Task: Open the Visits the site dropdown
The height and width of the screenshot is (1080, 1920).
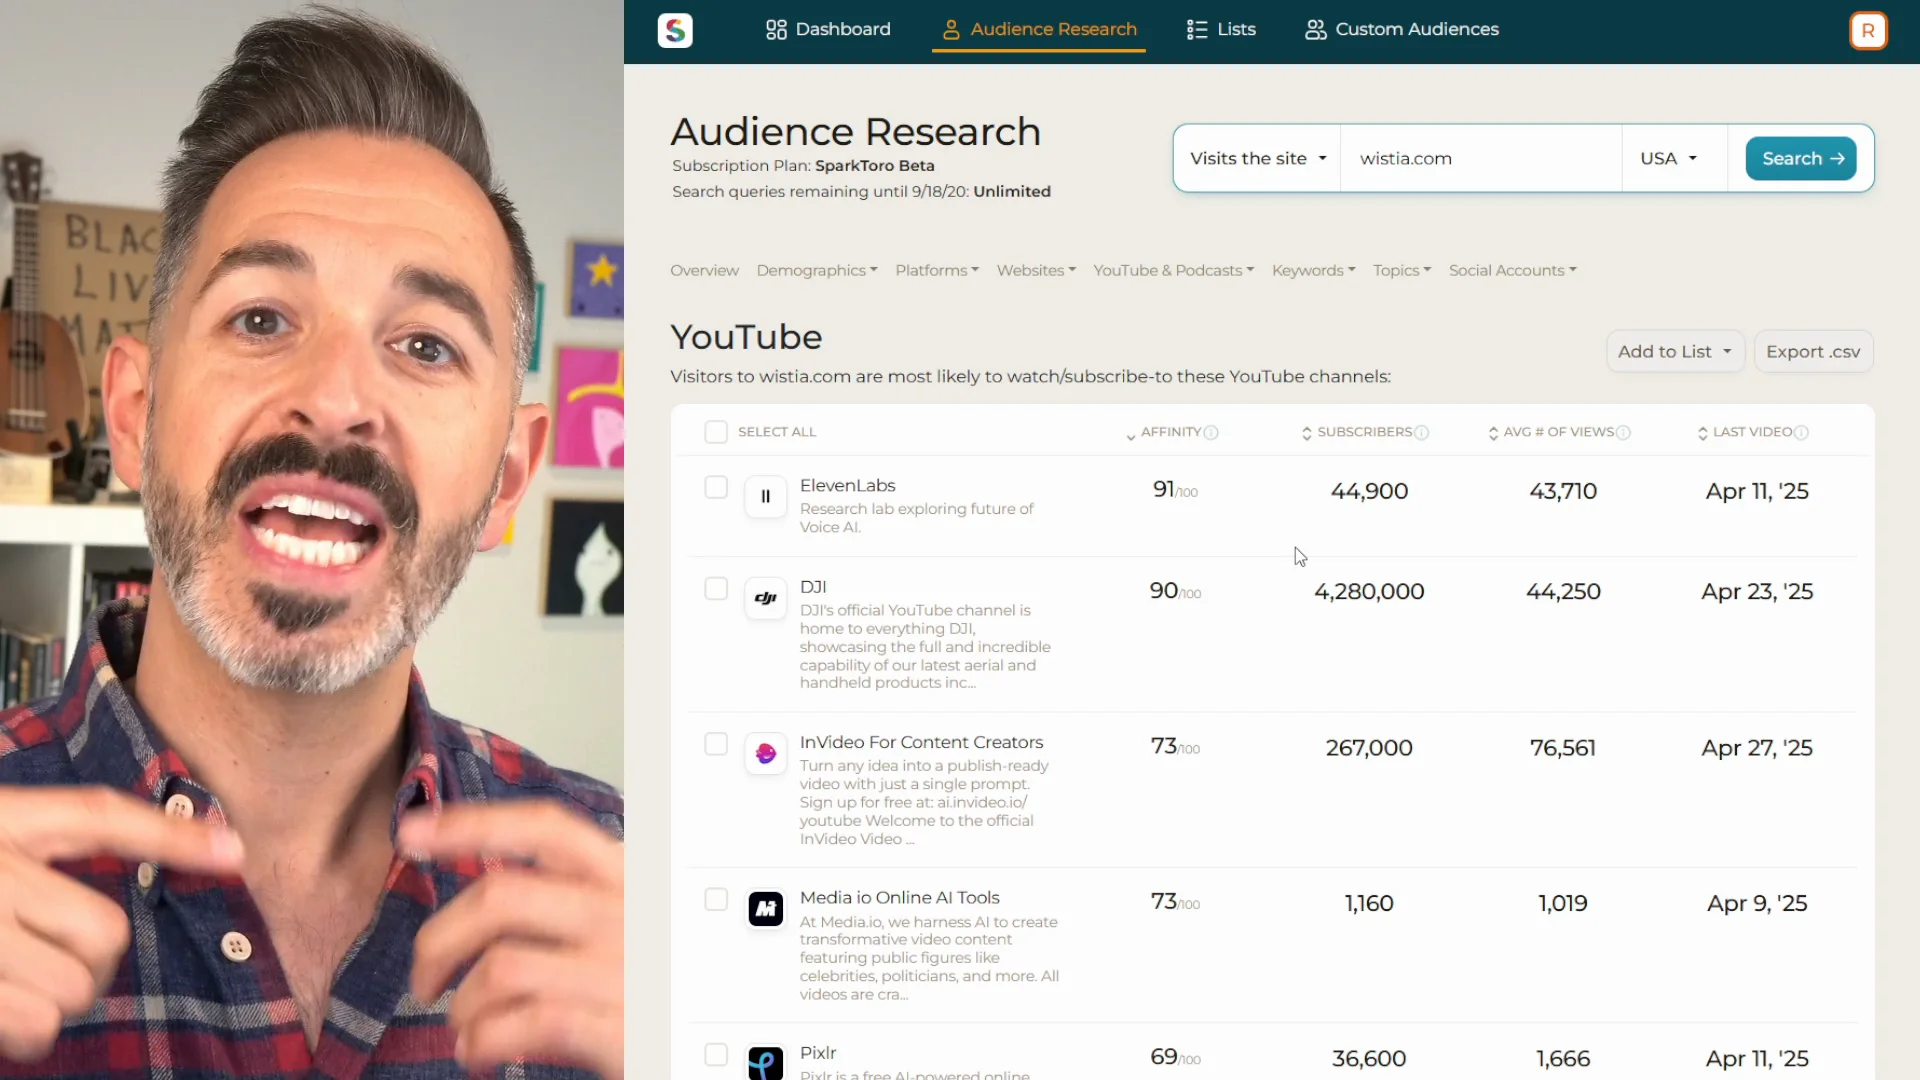Action: point(1258,158)
